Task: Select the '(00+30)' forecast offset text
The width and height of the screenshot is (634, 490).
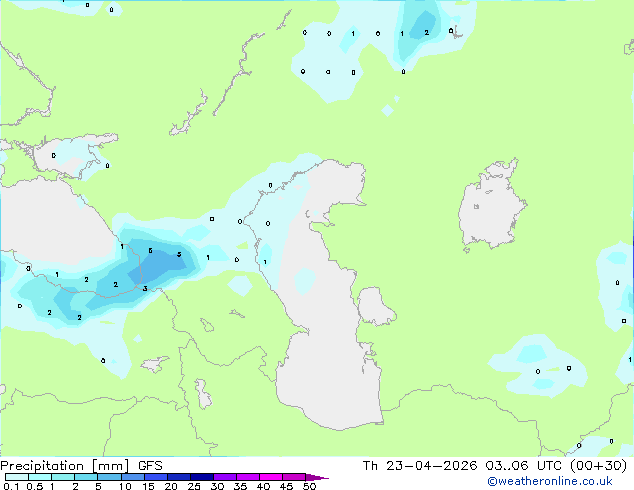Action: (598, 466)
